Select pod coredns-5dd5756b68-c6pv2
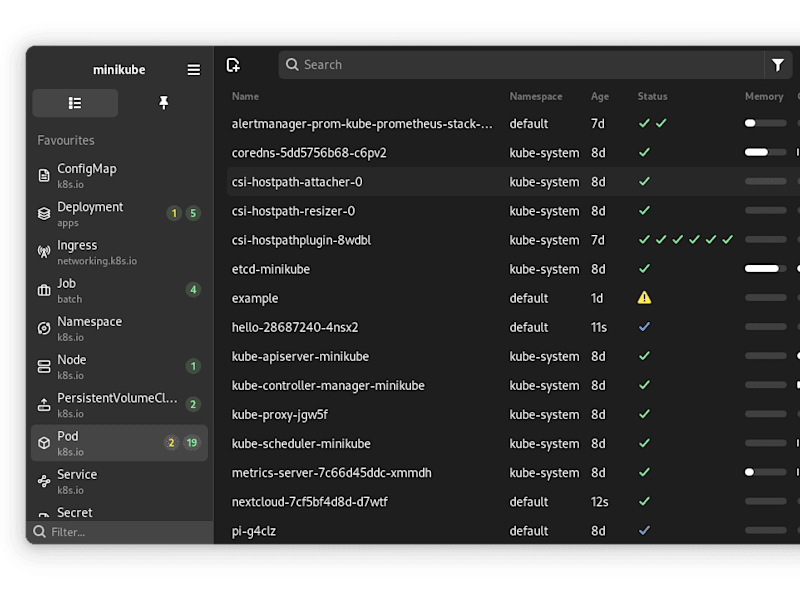 pos(513,153)
